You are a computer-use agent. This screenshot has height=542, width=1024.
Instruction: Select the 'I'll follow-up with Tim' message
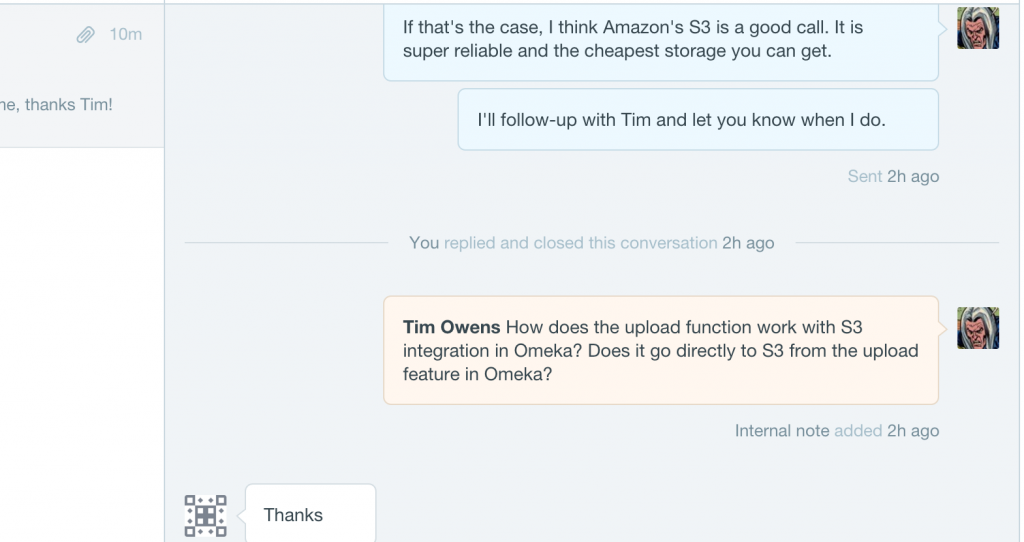(698, 120)
